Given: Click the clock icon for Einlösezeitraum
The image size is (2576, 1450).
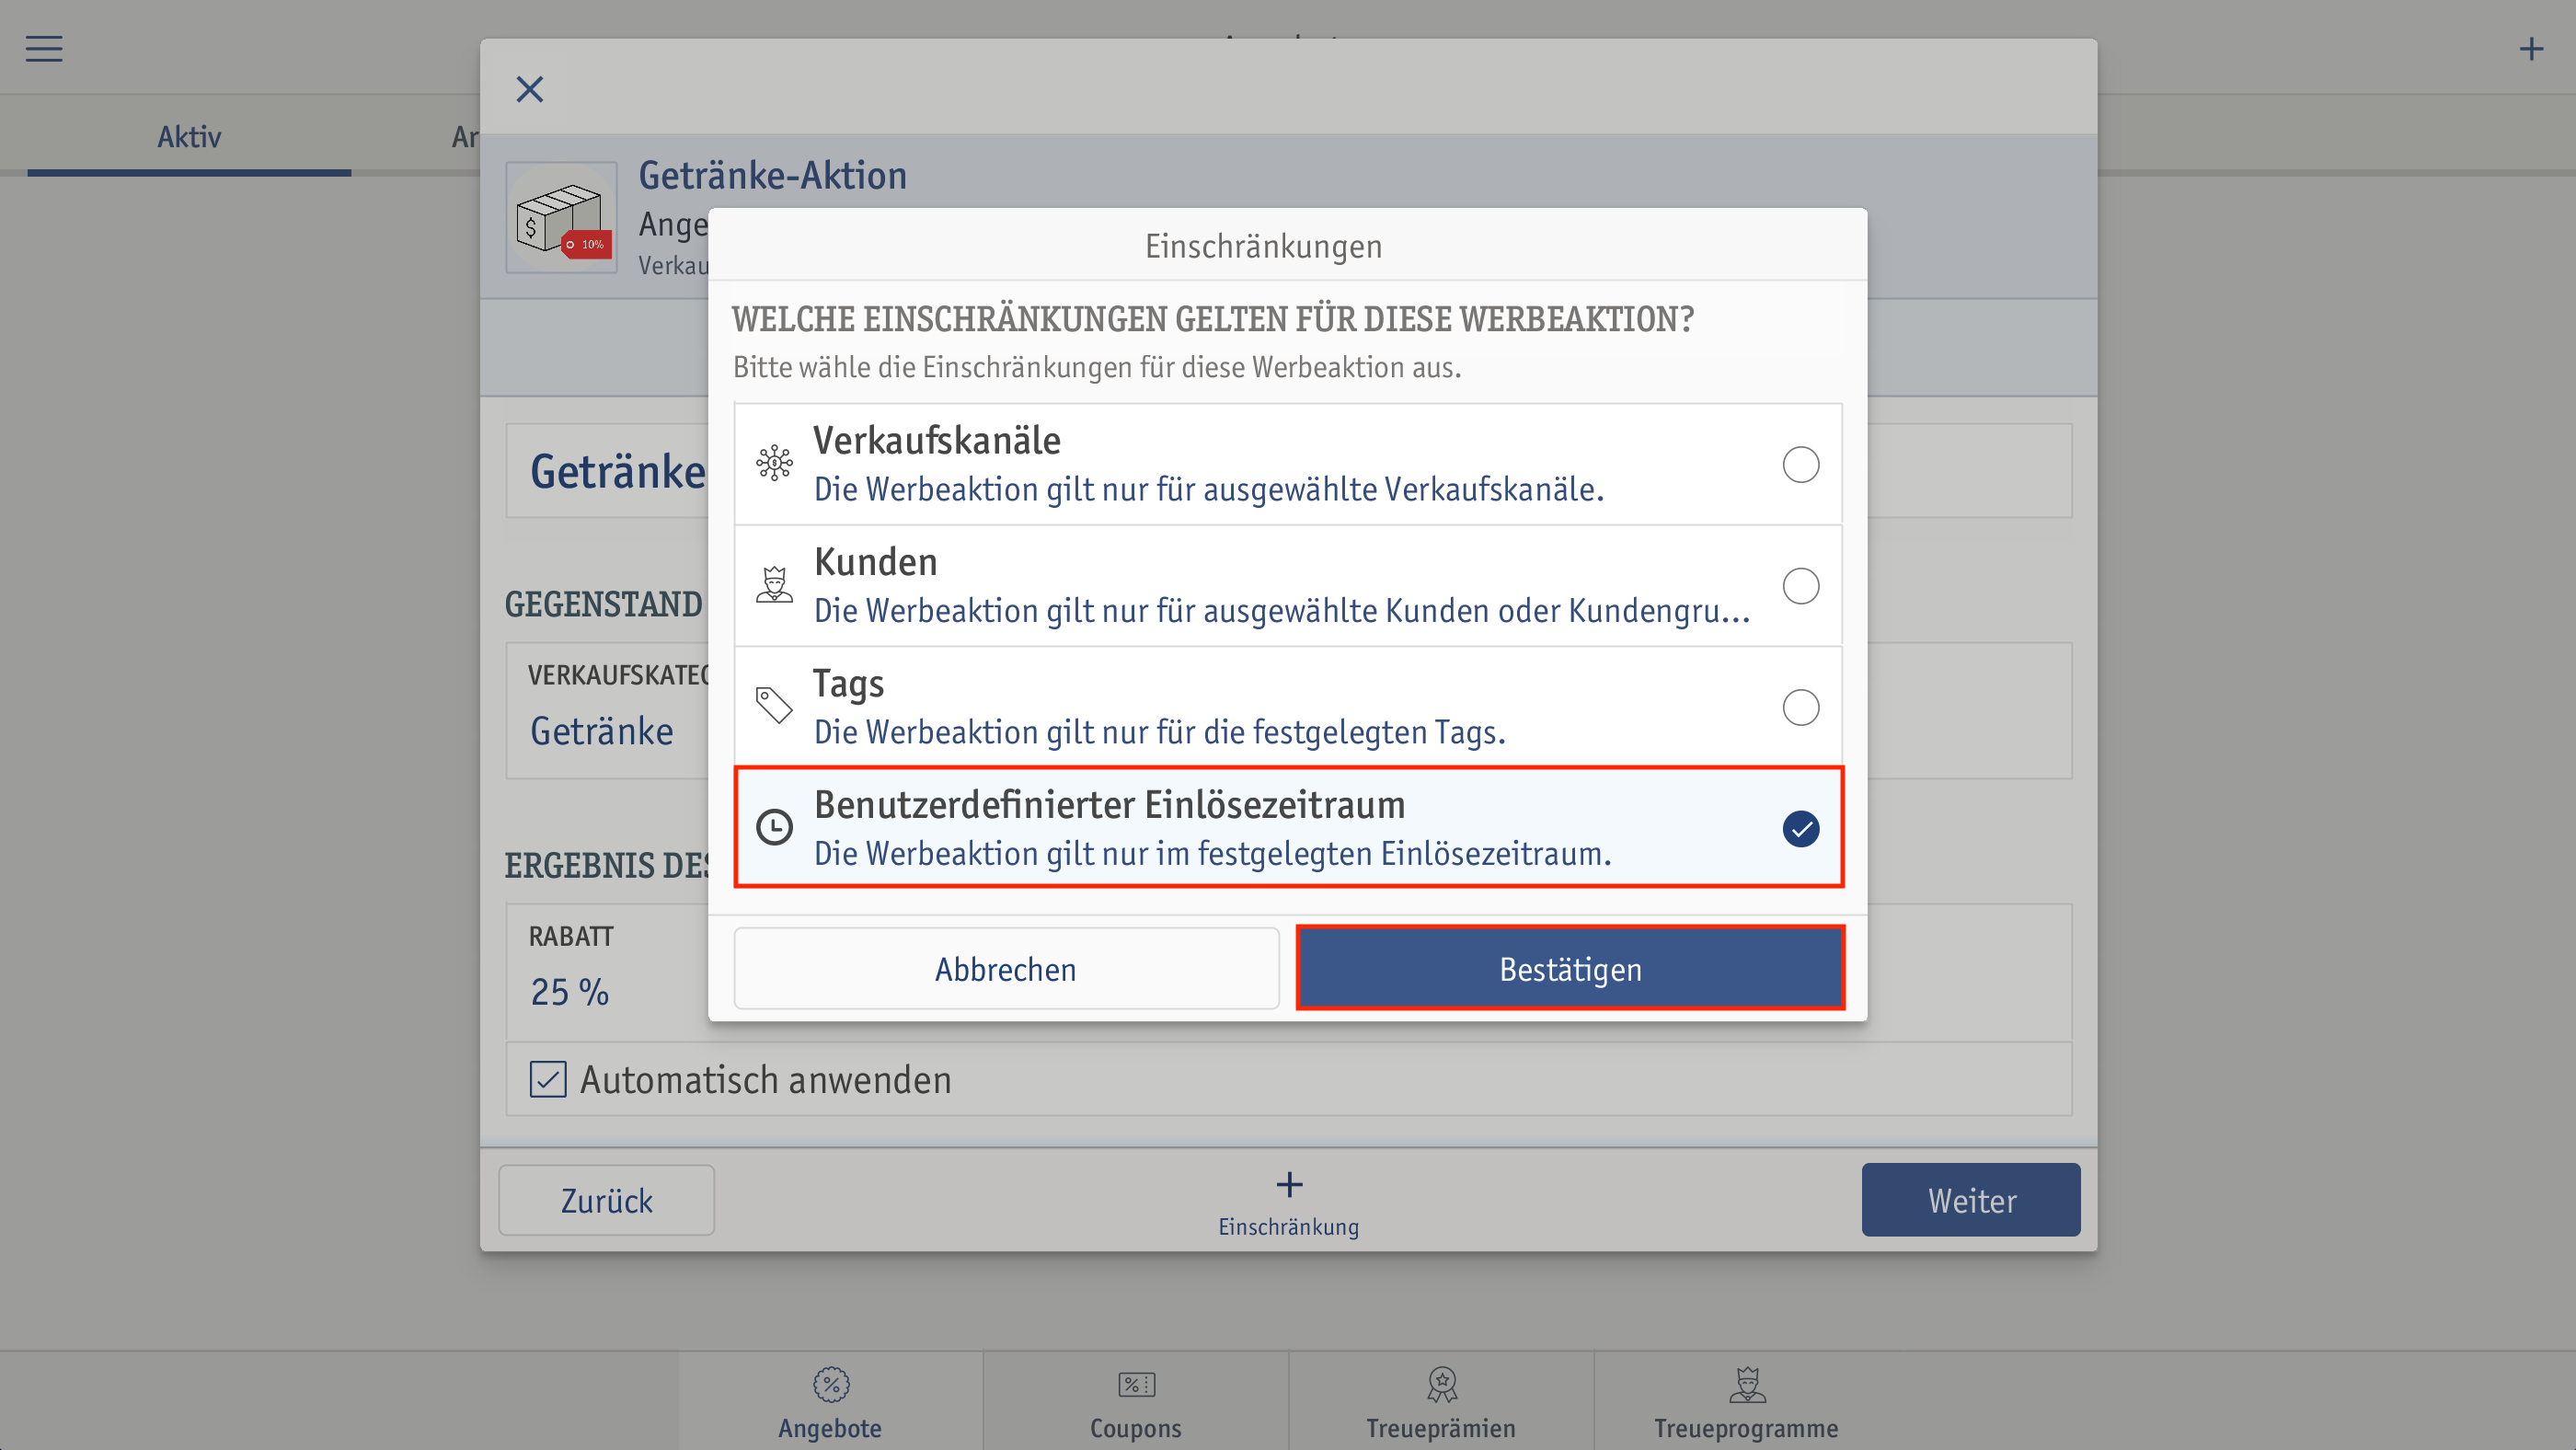Looking at the screenshot, I should click(774, 827).
